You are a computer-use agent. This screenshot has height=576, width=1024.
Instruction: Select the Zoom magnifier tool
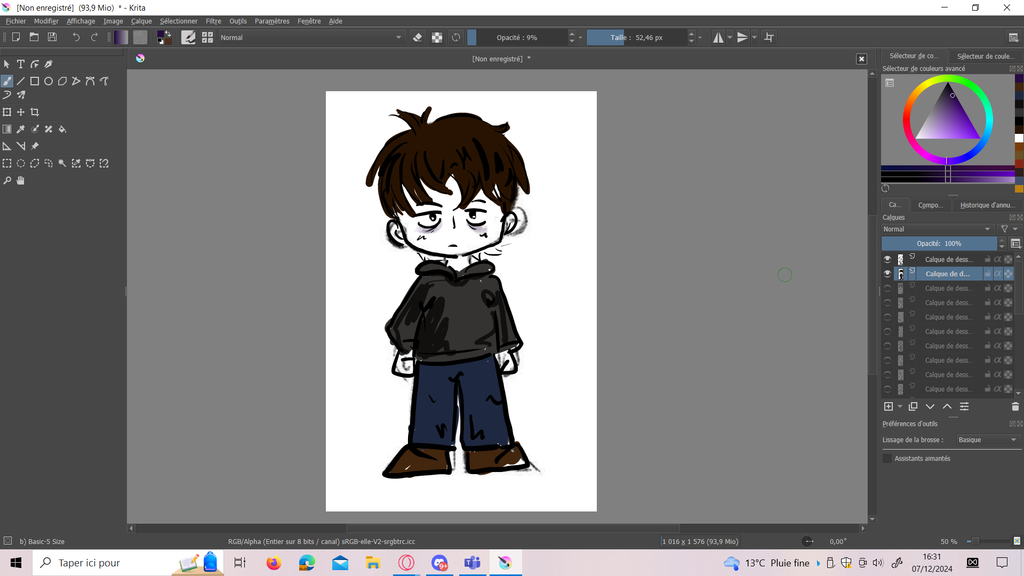(7, 181)
